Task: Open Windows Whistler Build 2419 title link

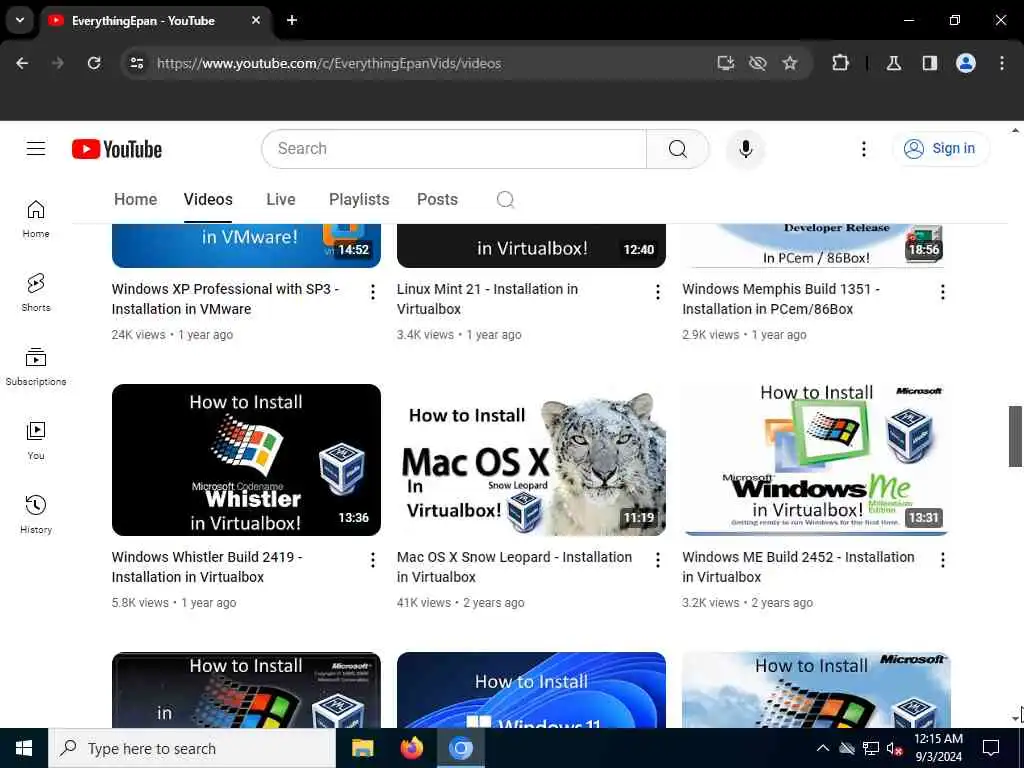Action: (x=207, y=567)
